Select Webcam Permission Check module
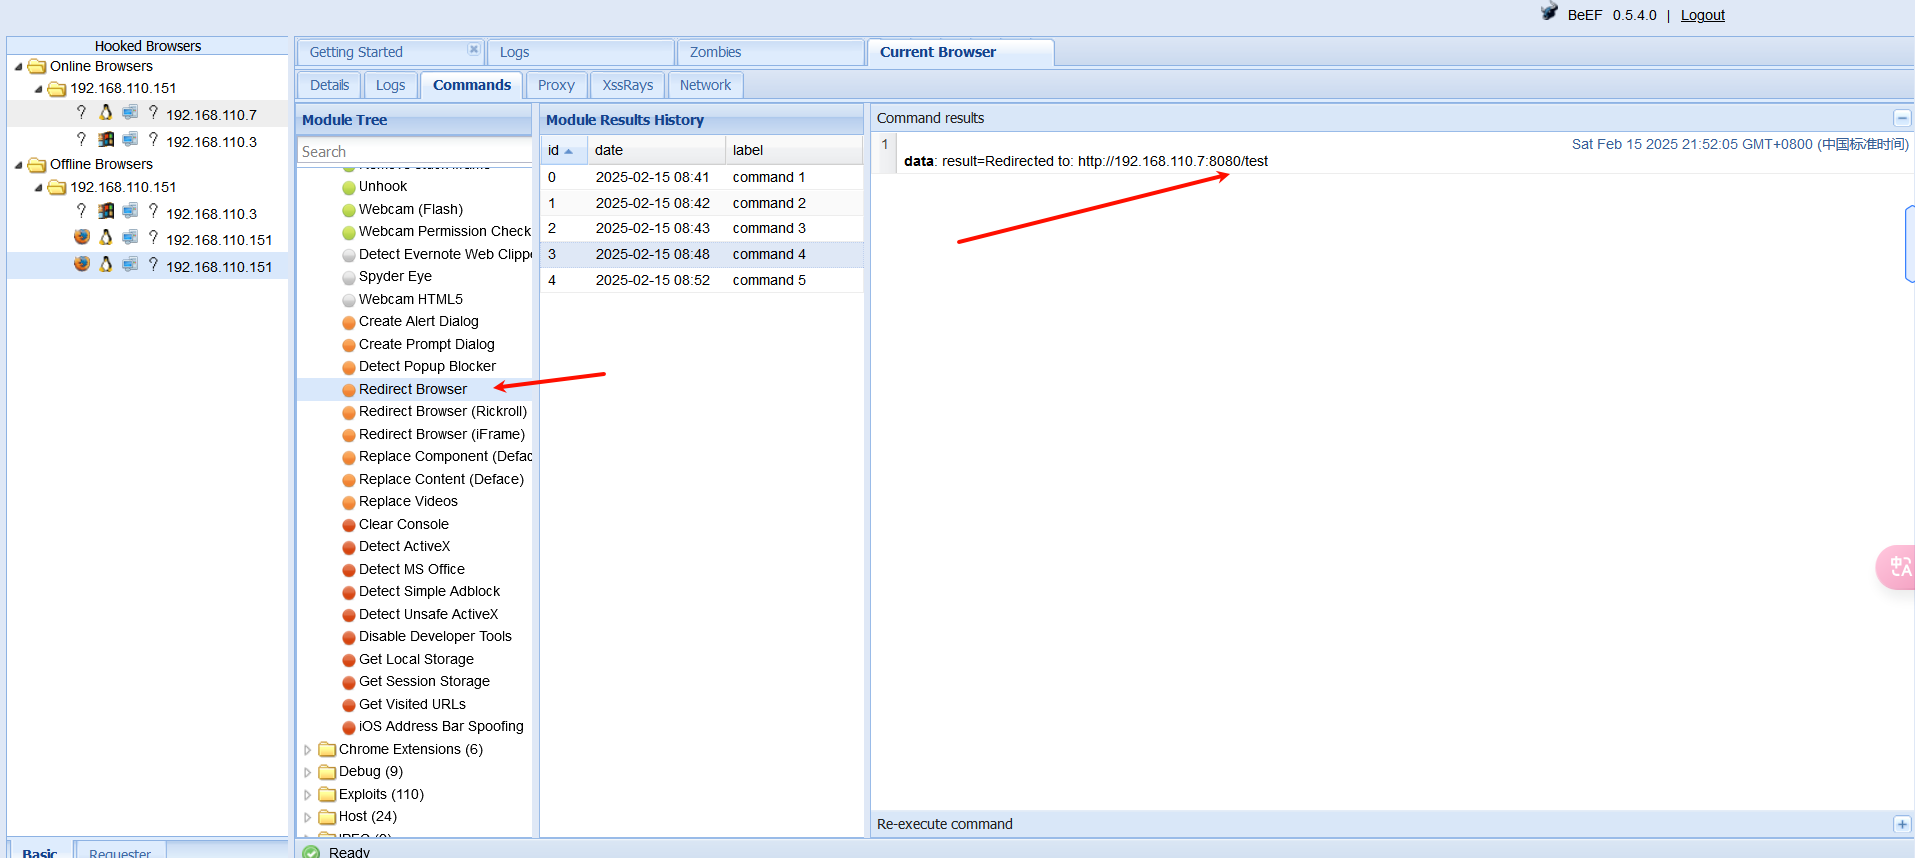This screenshot has width=1915, height=858. click(445, 232)
